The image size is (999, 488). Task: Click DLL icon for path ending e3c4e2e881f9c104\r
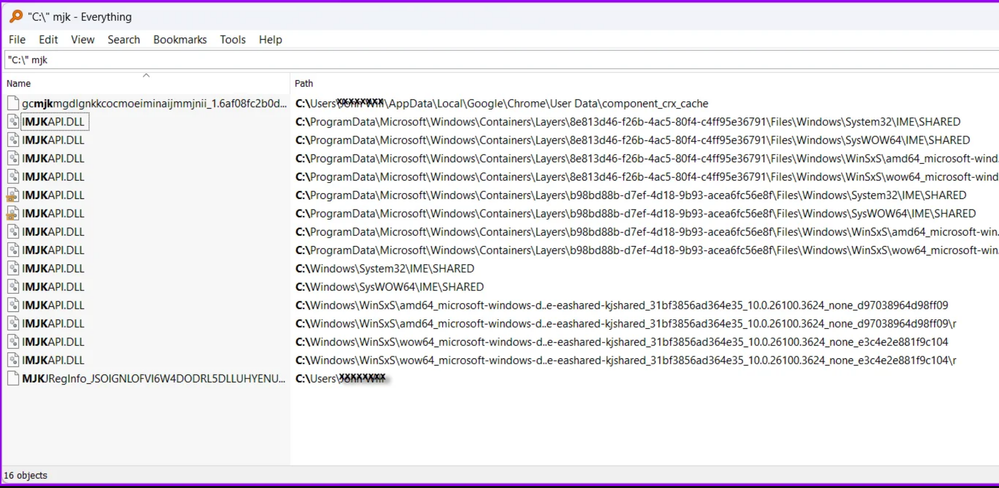click(13, 360)
